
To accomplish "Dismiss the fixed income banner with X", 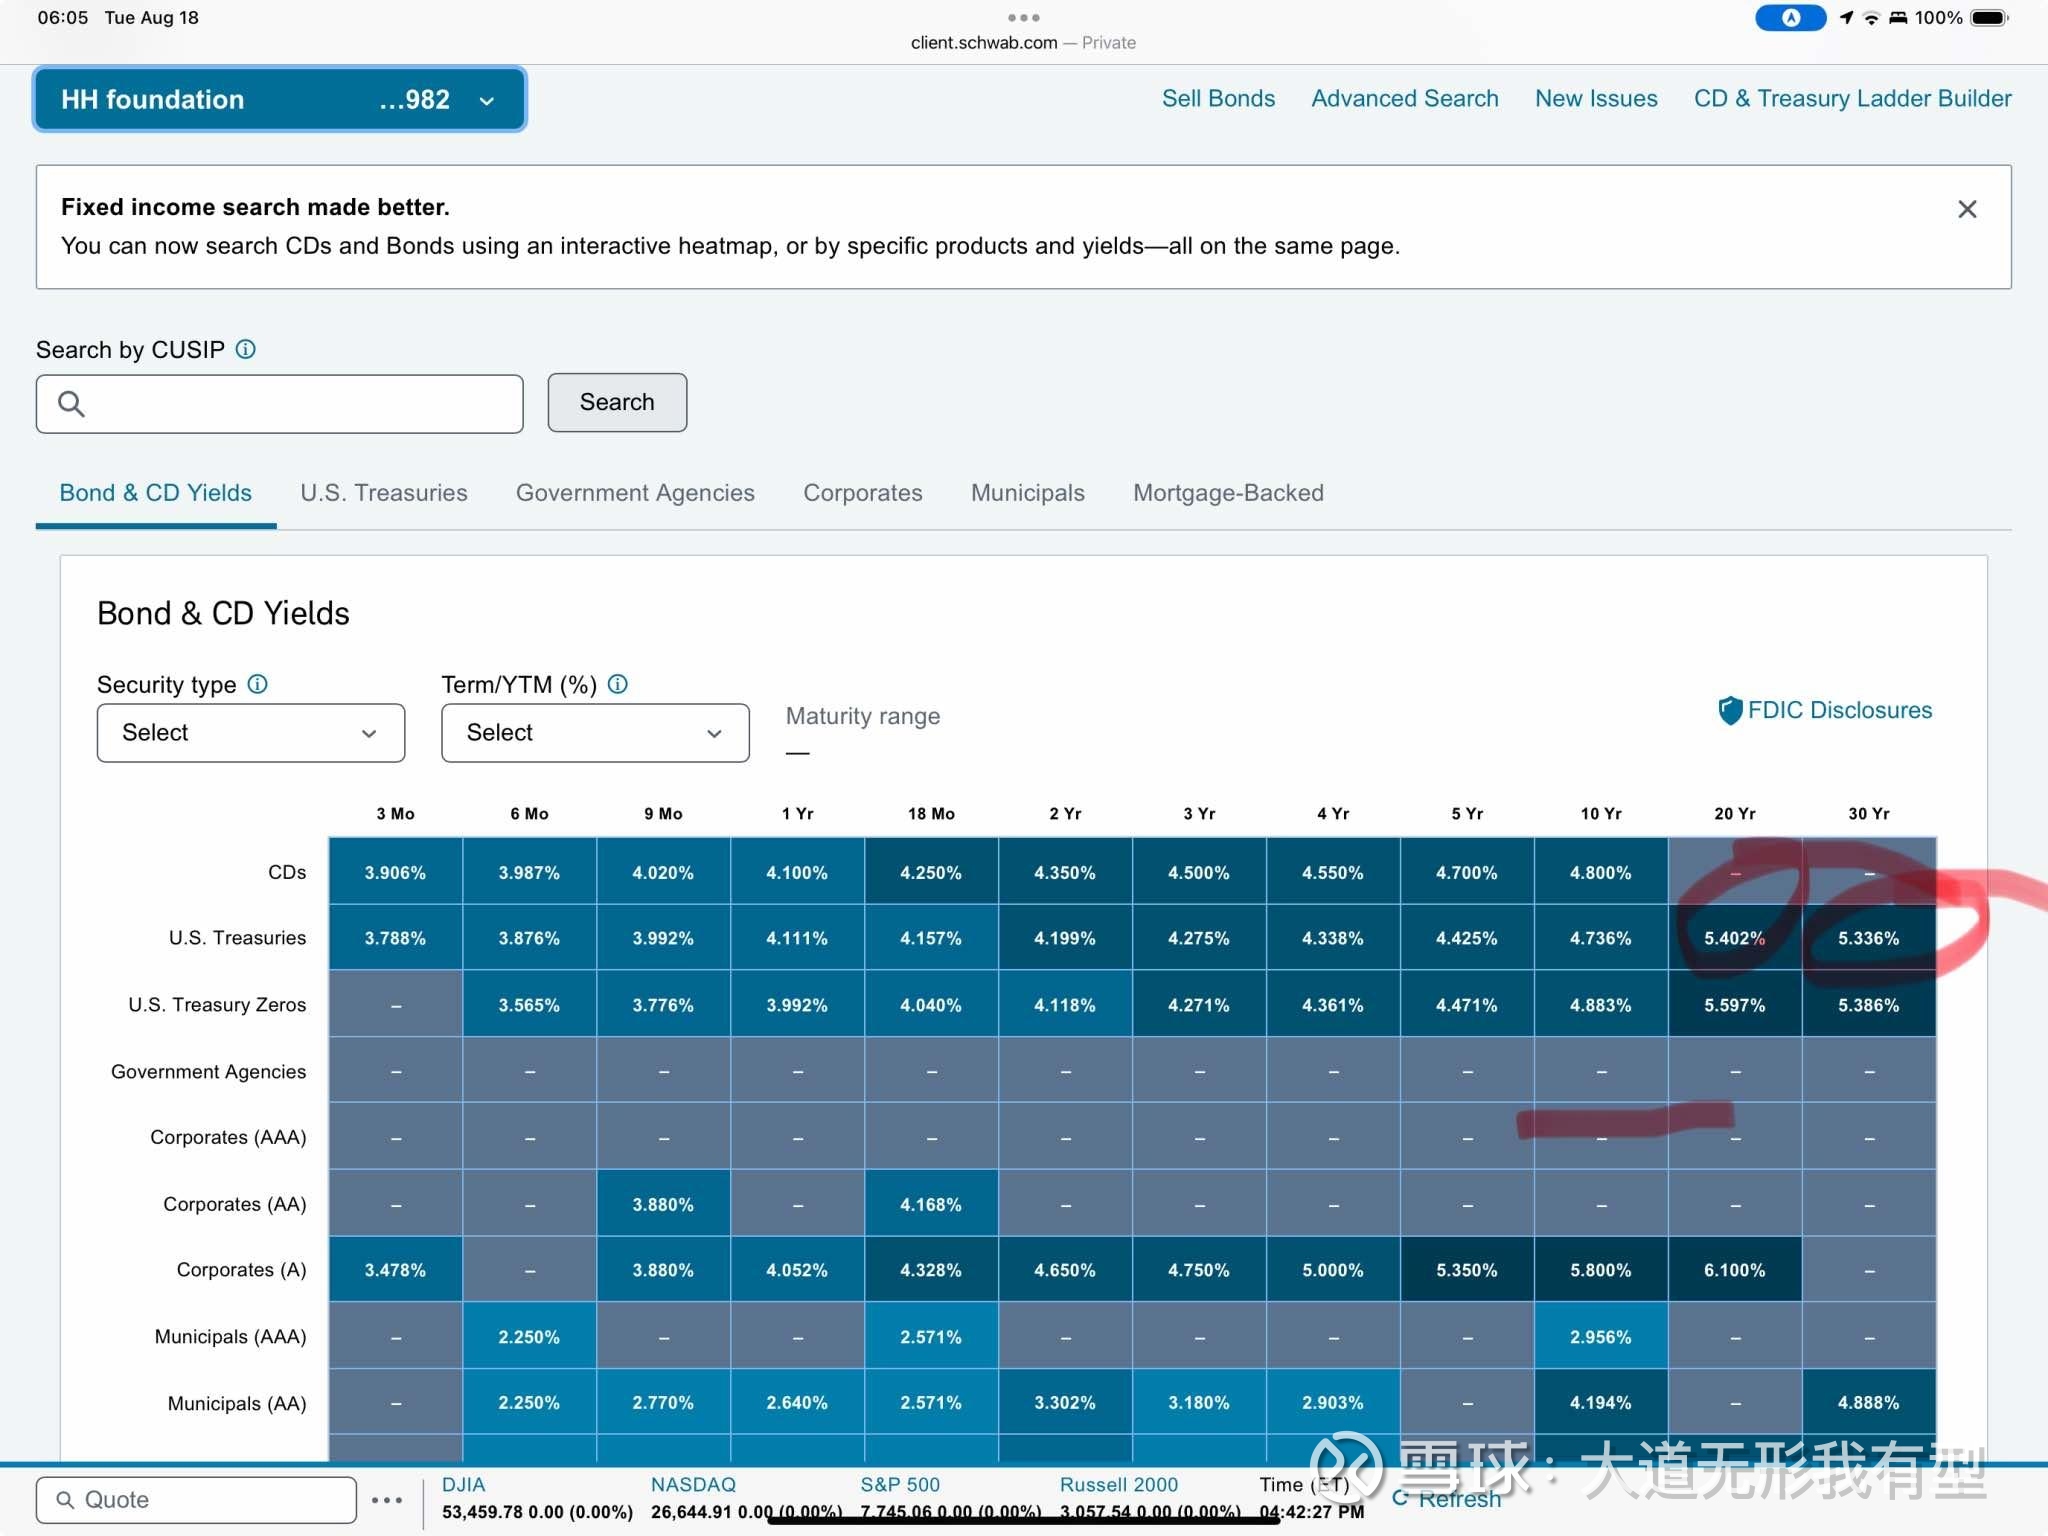I will tap(1967, 209).
